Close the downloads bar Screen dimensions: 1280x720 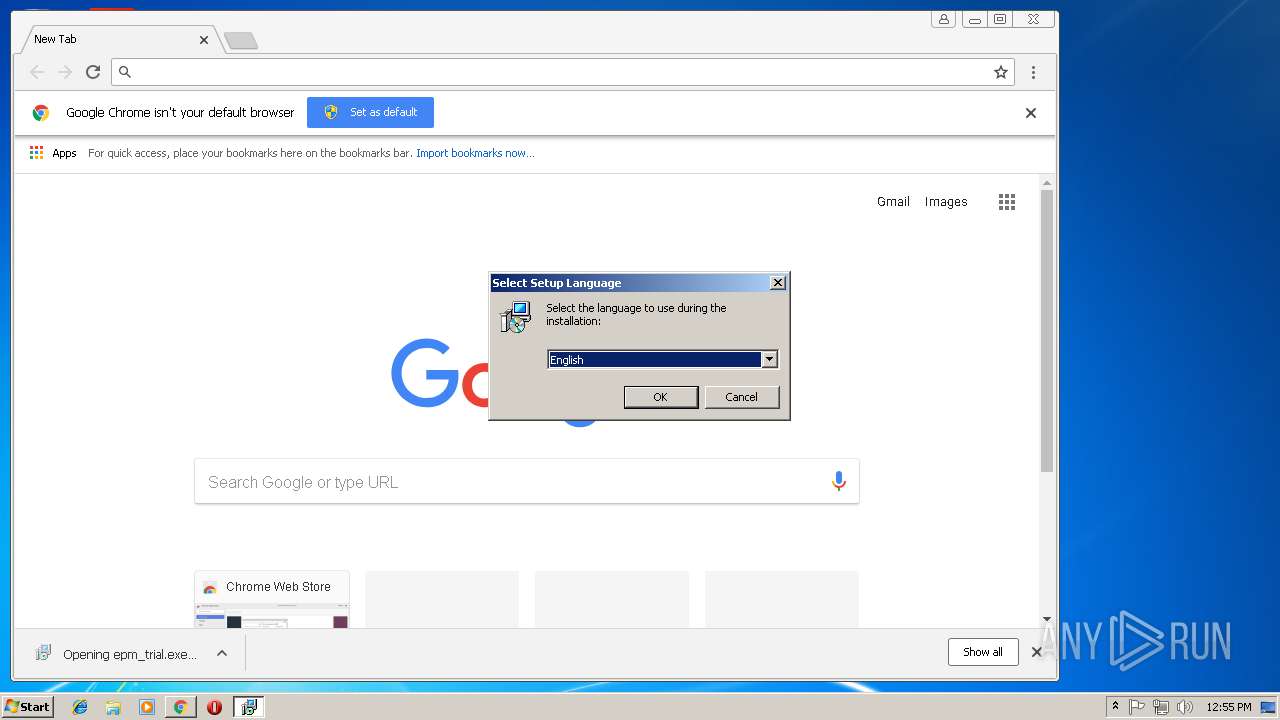coord(1037,652)
